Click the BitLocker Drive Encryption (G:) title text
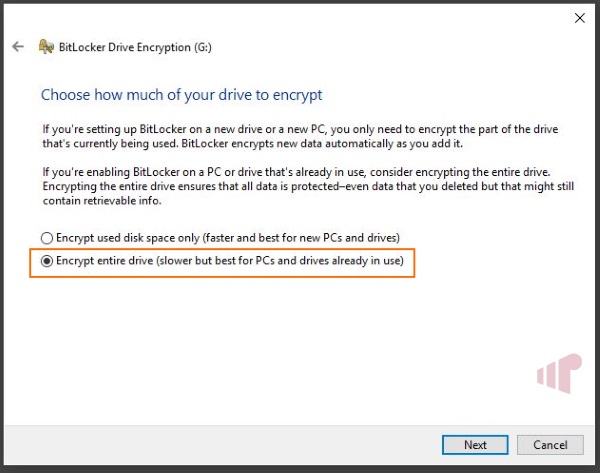The image size is (600, 473). 135,47
